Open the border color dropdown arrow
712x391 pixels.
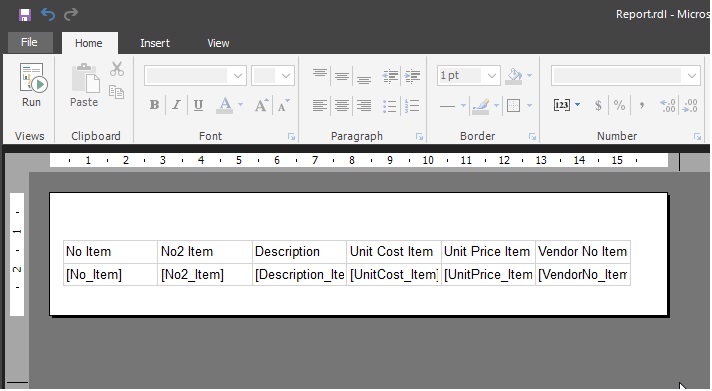point(496,106)
